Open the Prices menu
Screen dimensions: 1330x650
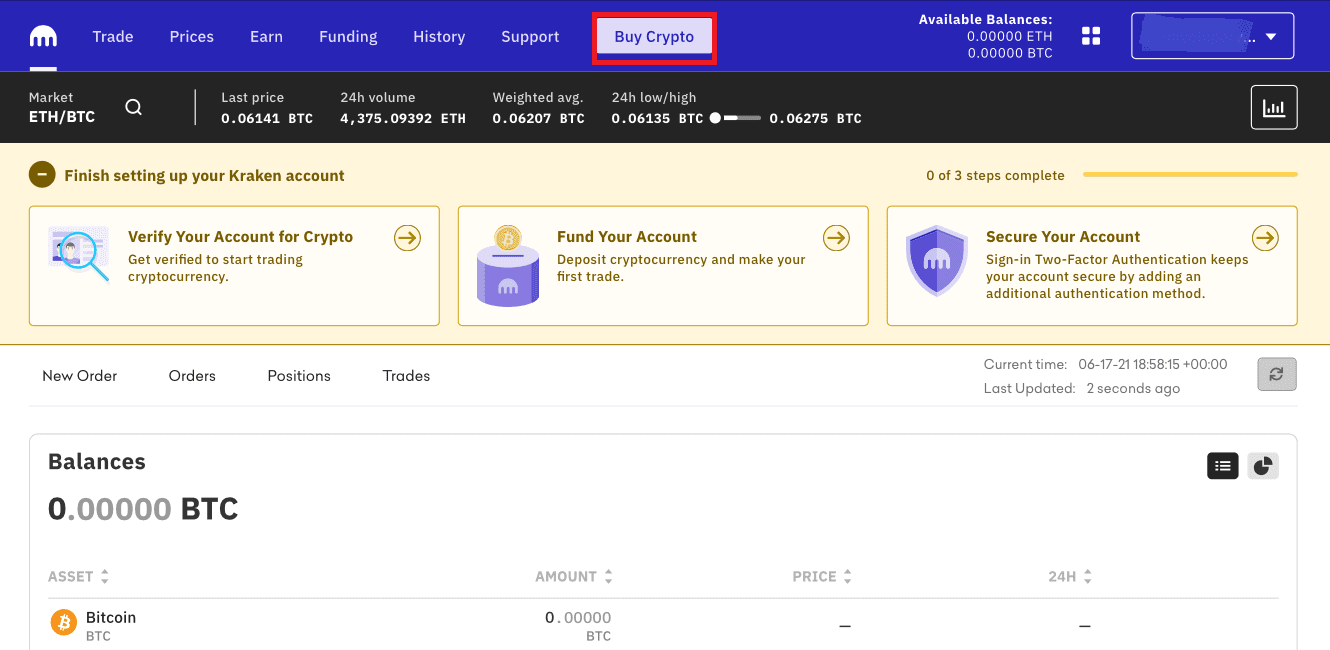192,36
